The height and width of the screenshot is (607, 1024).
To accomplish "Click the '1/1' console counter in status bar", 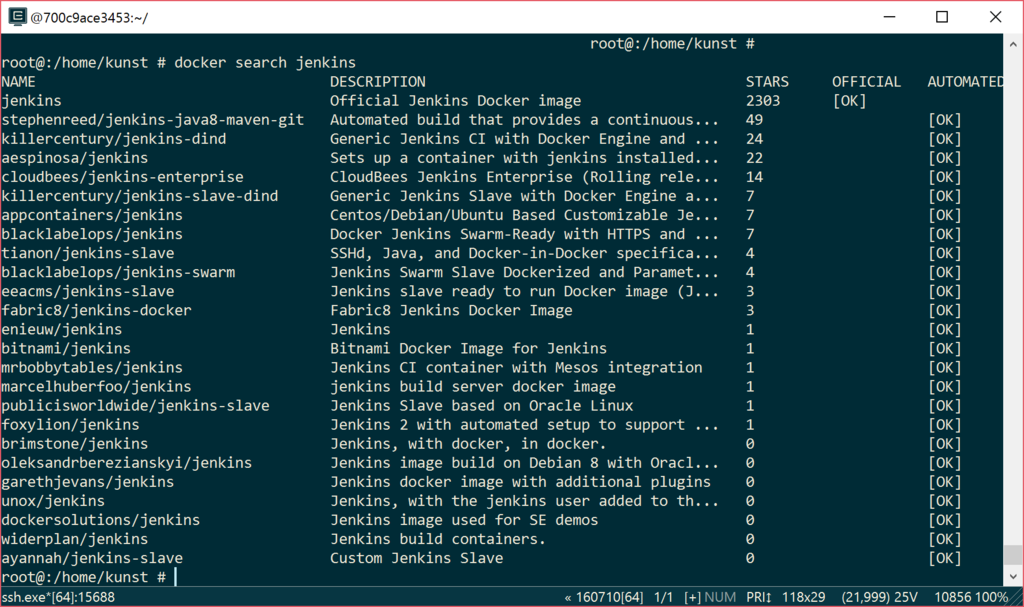I will click(x=664, y=597).
